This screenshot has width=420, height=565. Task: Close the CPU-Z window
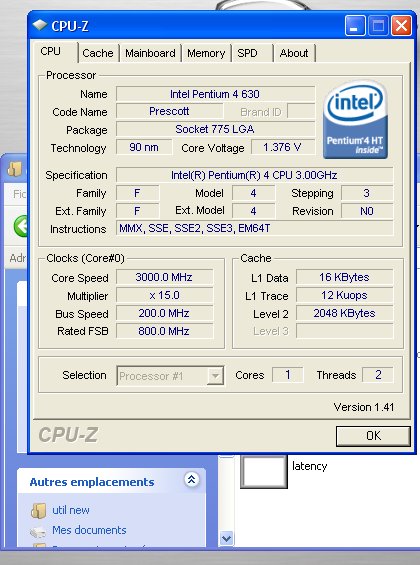click(401, 26)
